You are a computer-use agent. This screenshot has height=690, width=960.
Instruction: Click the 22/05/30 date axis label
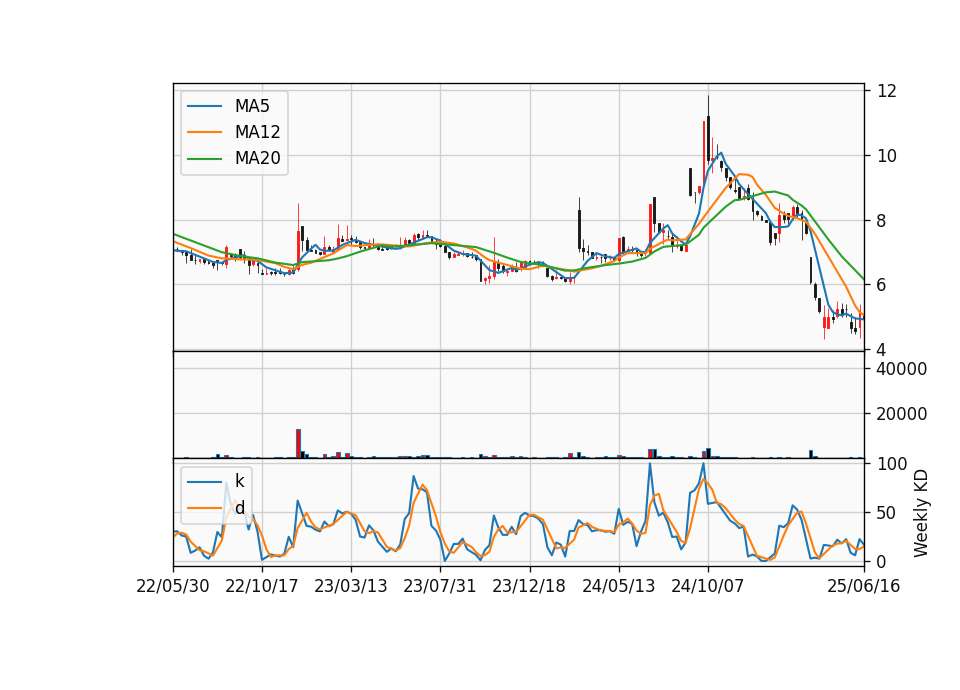[173, 586]
